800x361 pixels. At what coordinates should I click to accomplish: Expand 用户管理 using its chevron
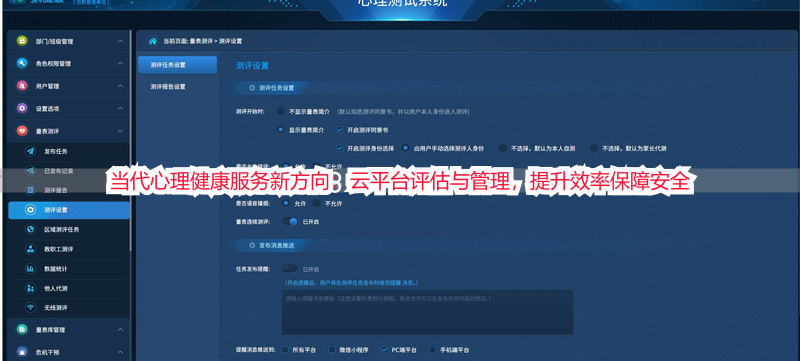point(120,86)
